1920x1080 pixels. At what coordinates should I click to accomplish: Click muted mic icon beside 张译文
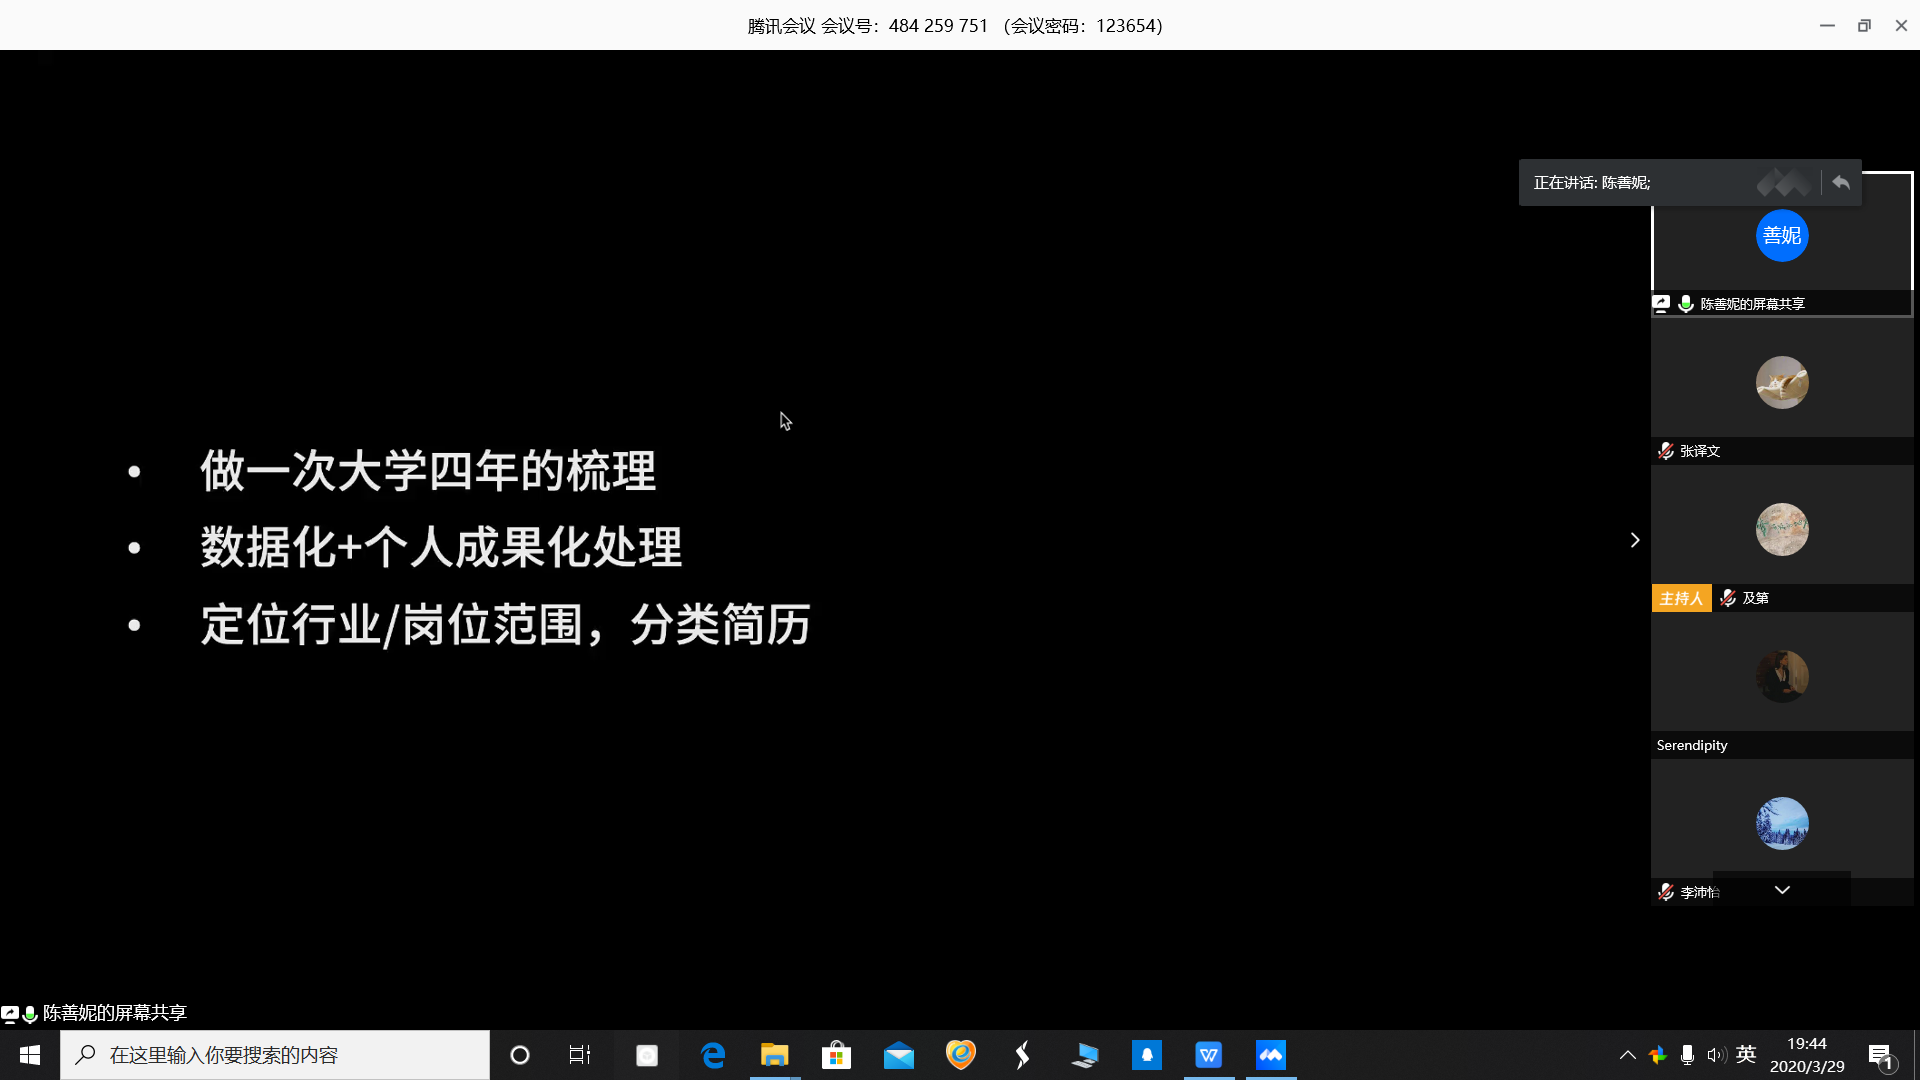click(x=1666, y=451)
